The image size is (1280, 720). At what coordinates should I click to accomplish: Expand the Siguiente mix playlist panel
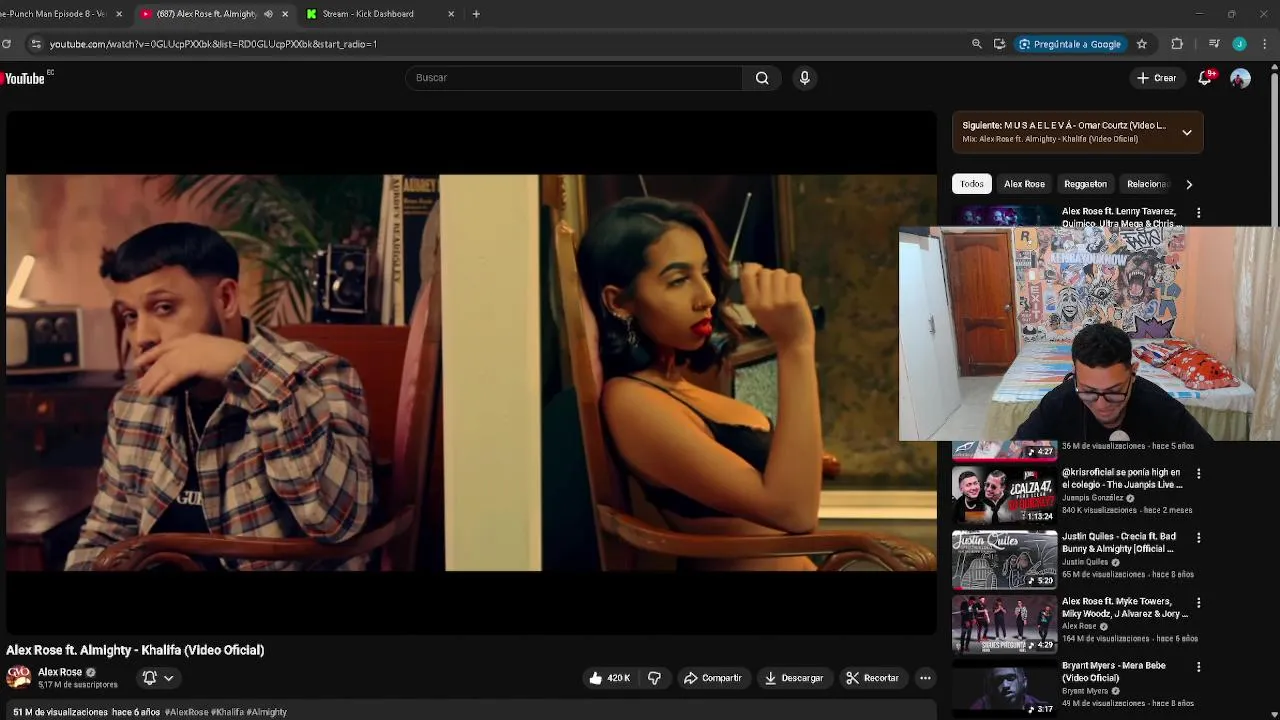click(1187, 132)
